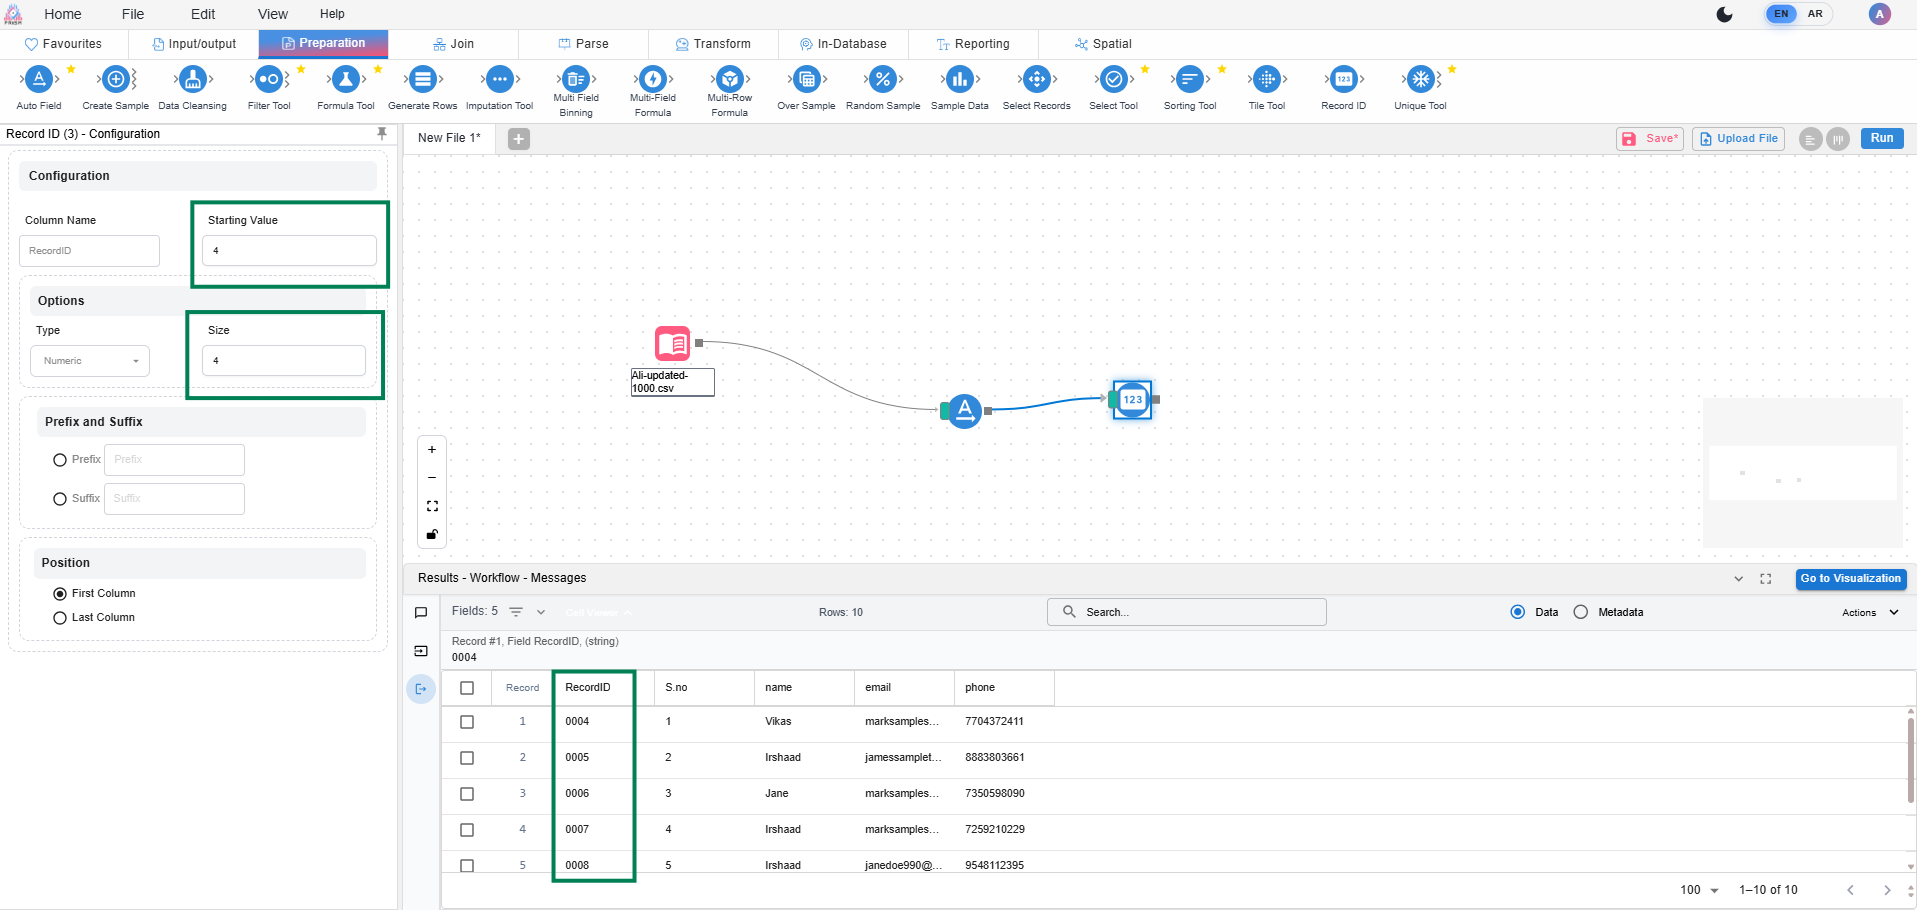Toggle dark mode moon icon
Image resolution: width=1917 pixels, height=910 pixels.
click(x=1724, y=14)
